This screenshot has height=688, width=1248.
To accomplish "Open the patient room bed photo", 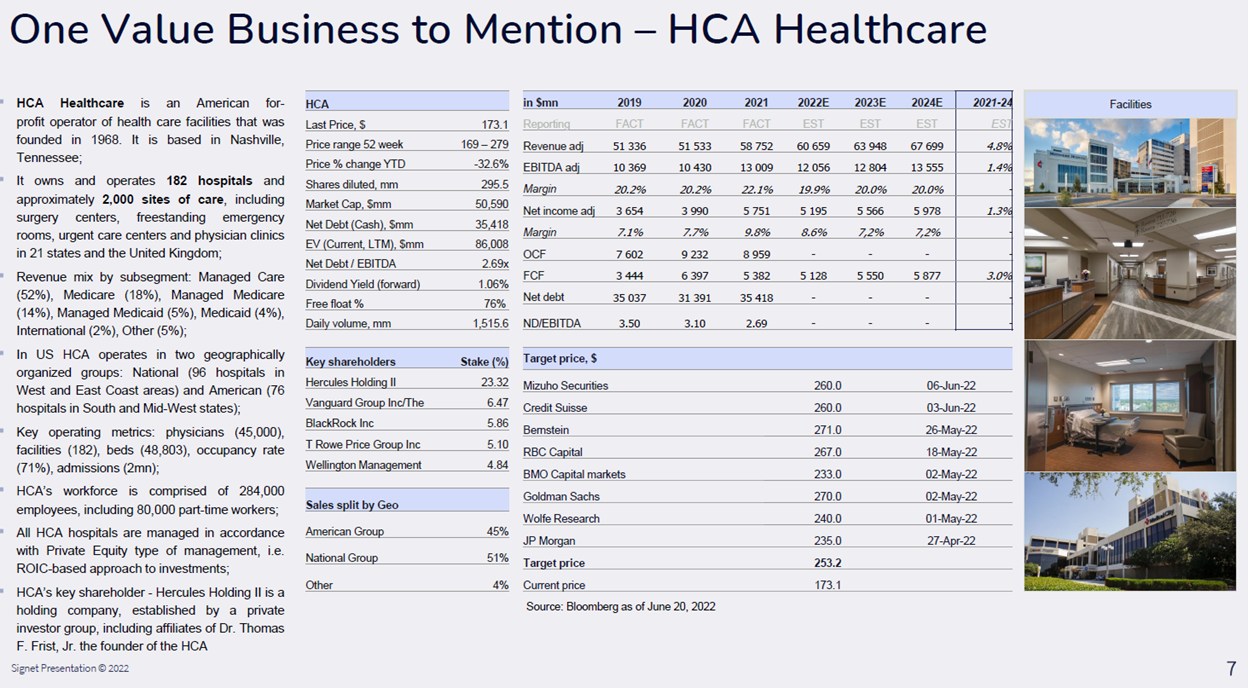I will (x=1130, y=404).
